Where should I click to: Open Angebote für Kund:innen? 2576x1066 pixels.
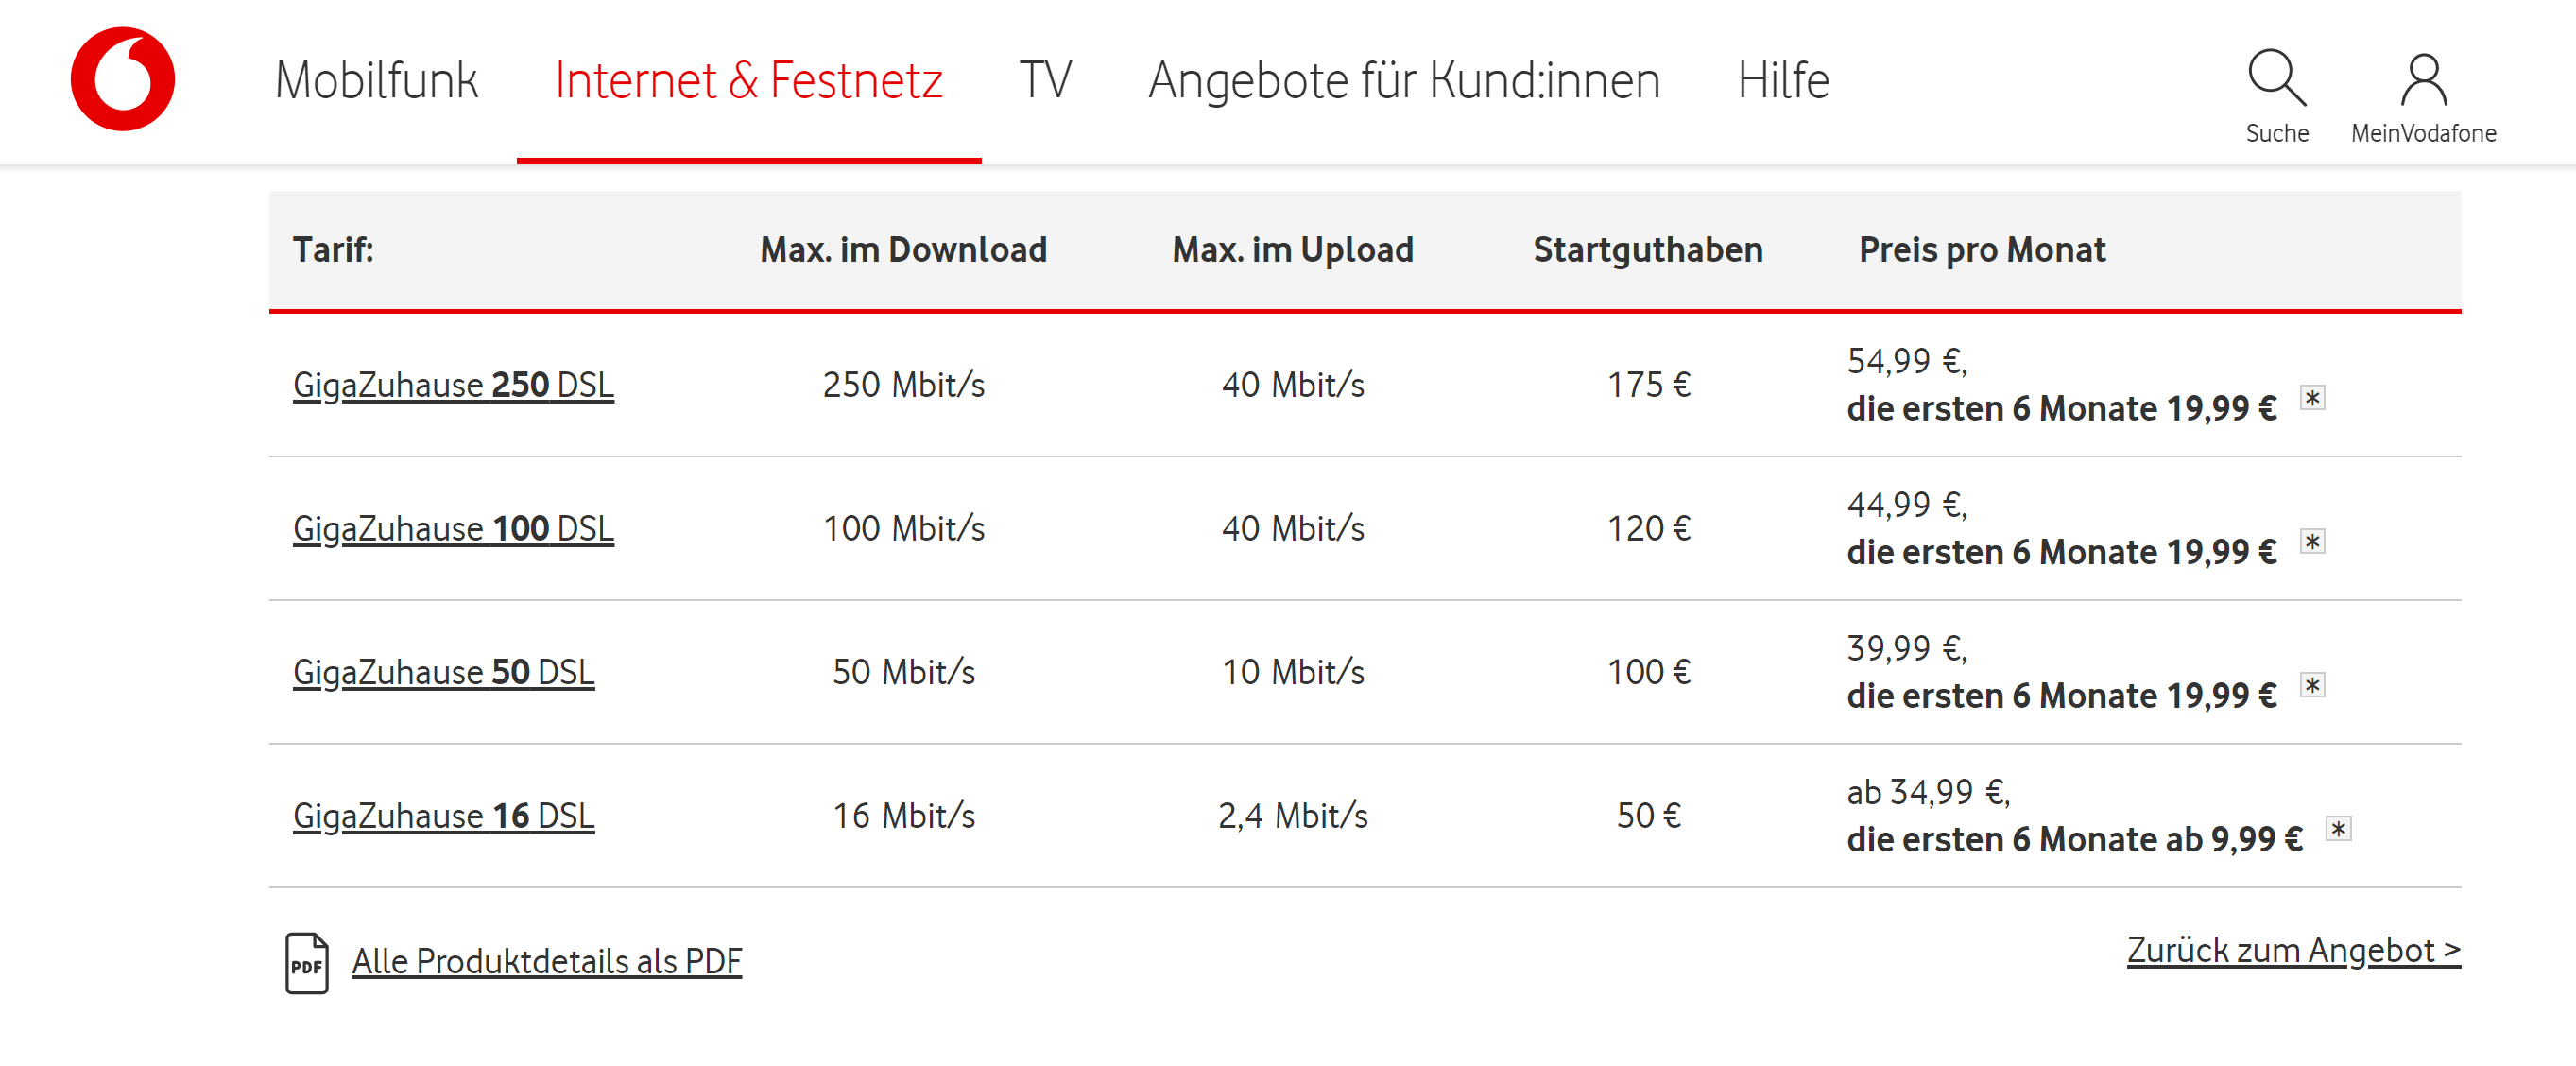point(1404,80)
